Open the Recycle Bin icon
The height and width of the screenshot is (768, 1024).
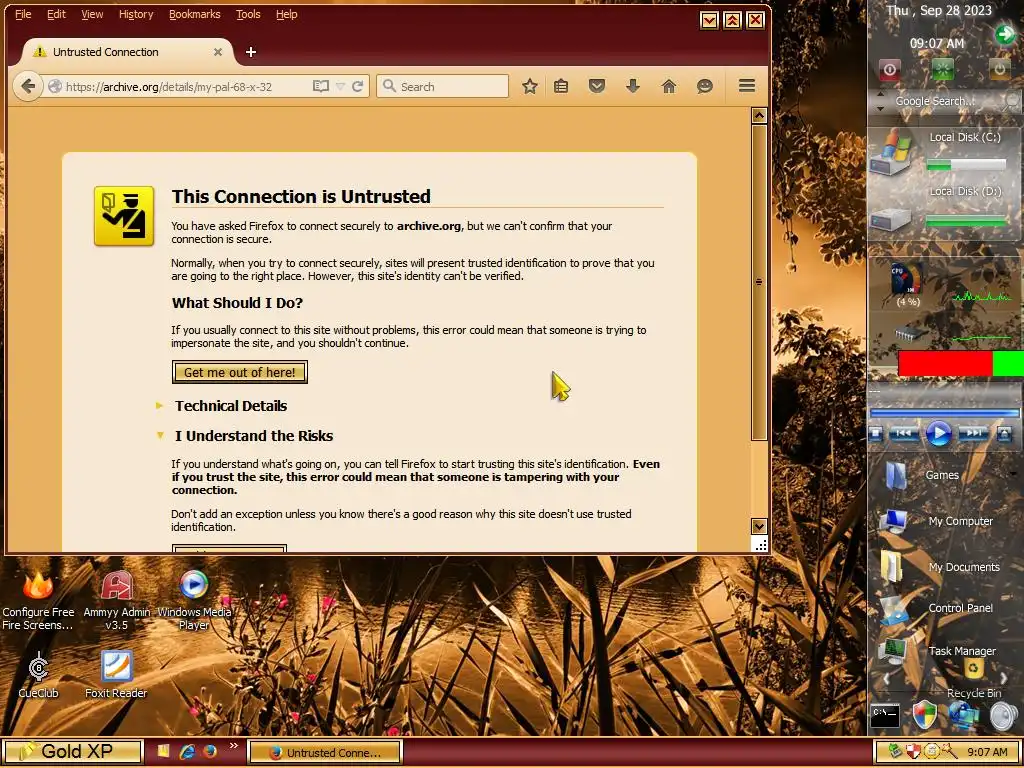click(x=974, y=669)
